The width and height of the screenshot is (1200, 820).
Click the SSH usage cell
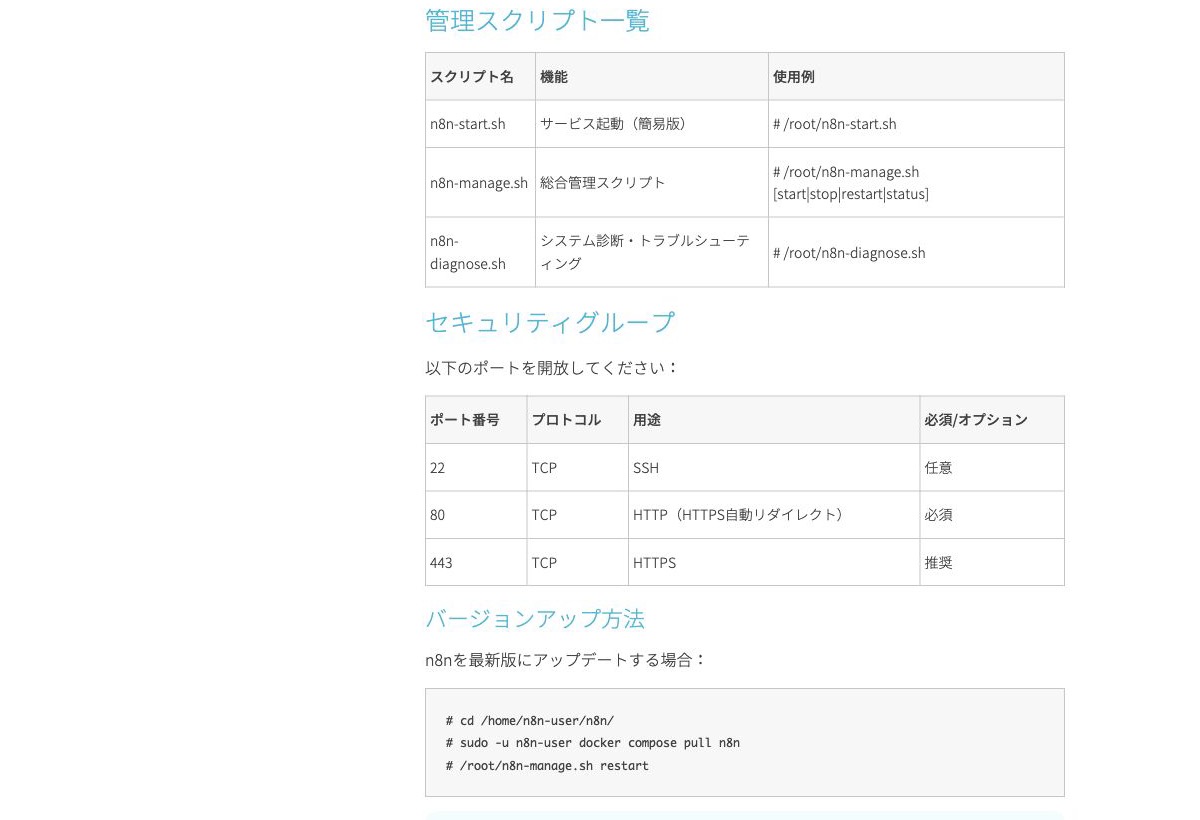click(774, 467)
